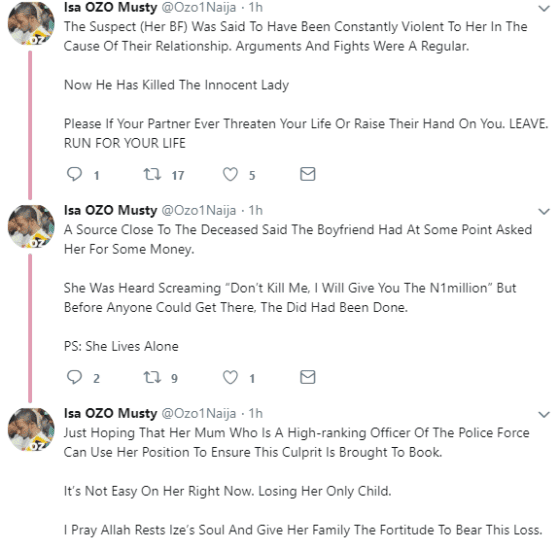Like the tweet with 5 likes
The image size is (558, 549).
tap(230, 174)
